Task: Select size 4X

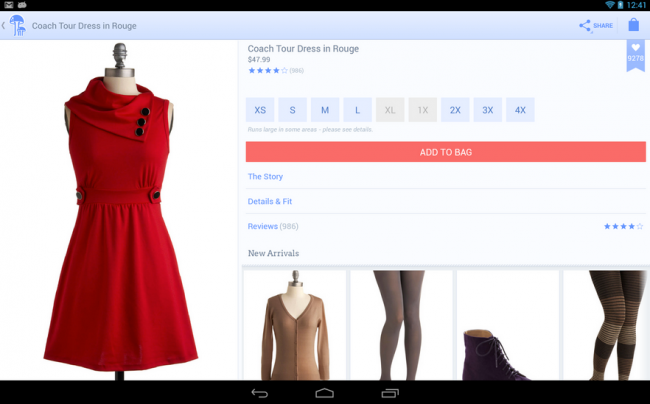Action: tap(519, 110)
